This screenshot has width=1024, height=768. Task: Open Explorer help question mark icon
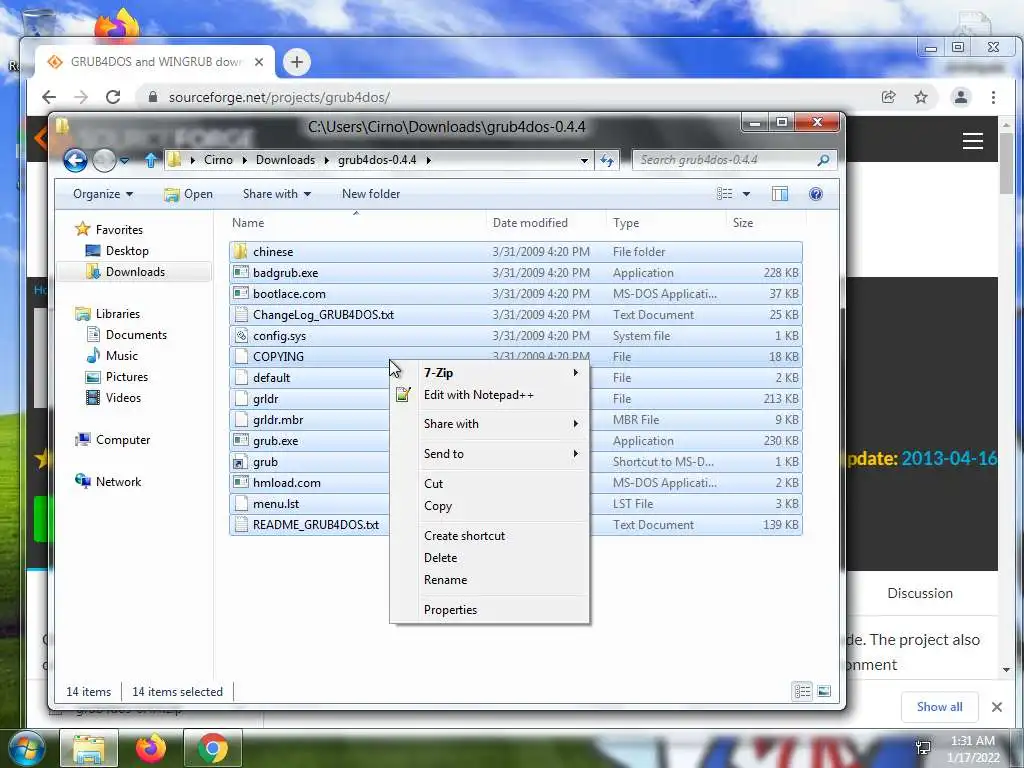[816, 194]
